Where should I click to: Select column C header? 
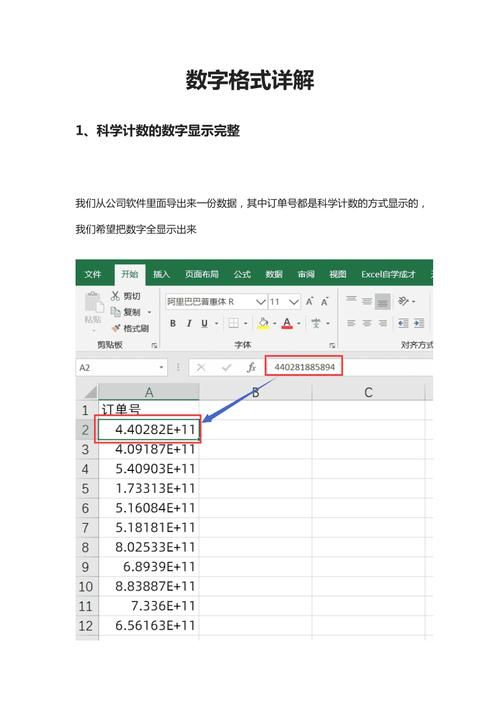[x=369, y=392]
